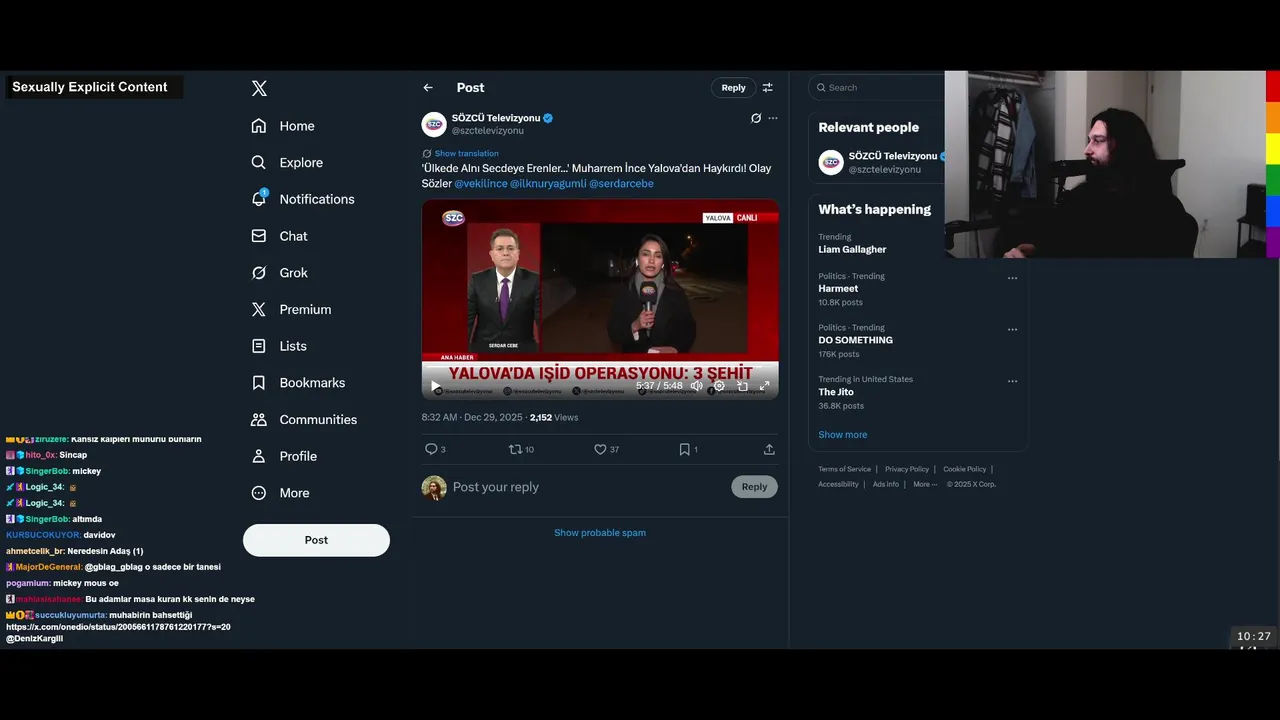
Task: Open Chat in the sidebar
Action: (280, 236)
